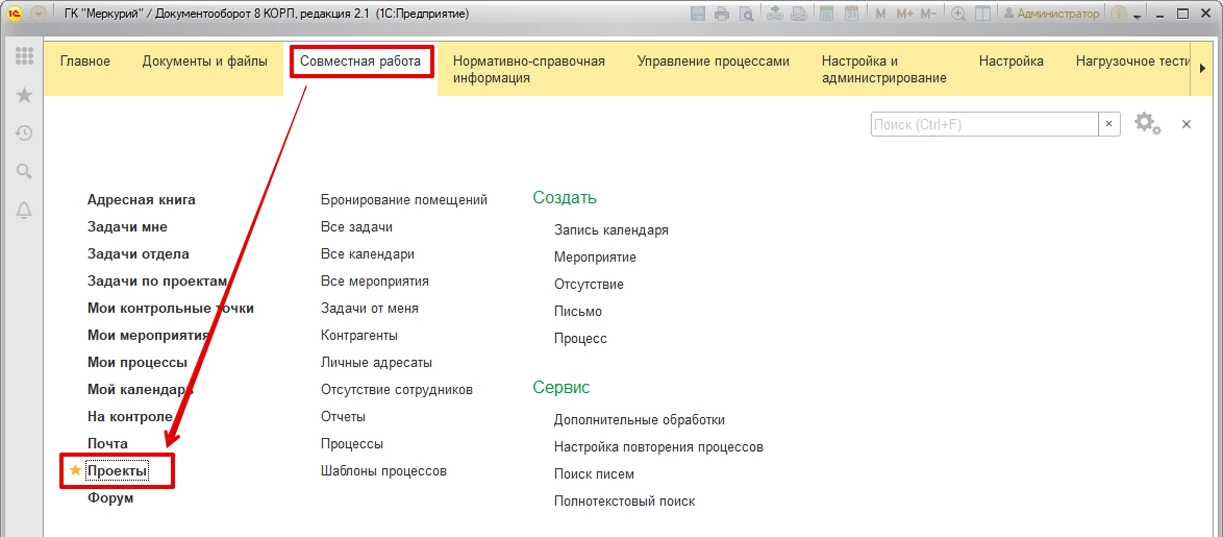1223x537 pixels.
Task: Switch to the Главное section
Action: 85,61
